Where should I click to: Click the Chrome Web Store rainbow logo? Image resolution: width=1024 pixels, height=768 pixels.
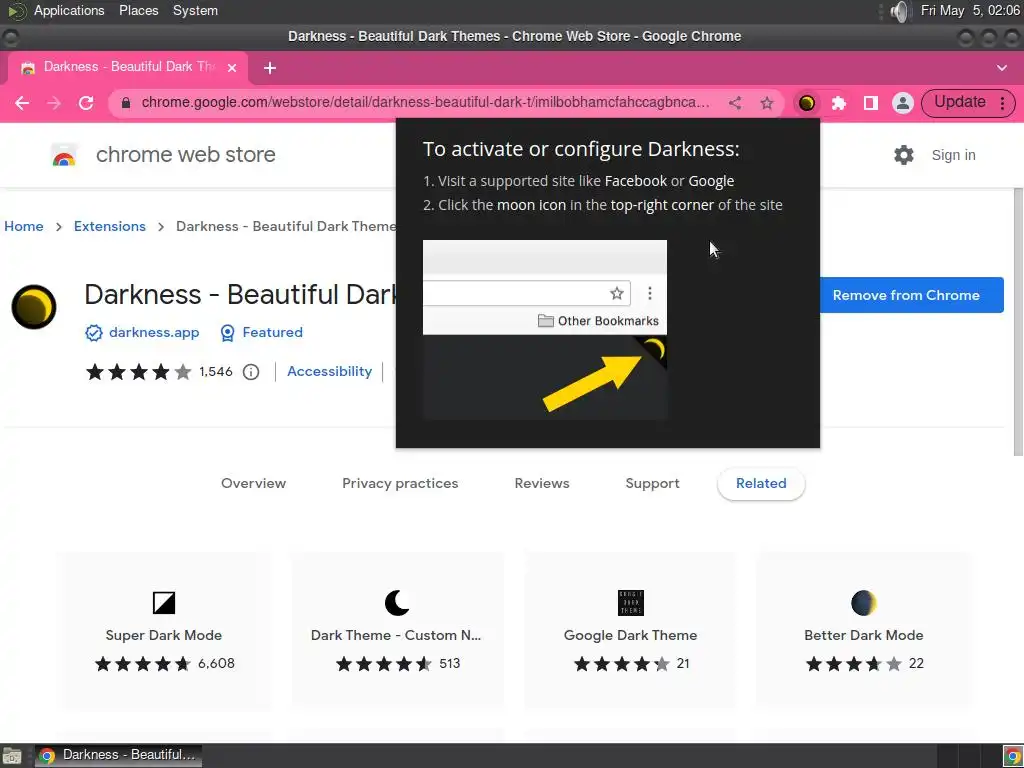tap(64, 155)
